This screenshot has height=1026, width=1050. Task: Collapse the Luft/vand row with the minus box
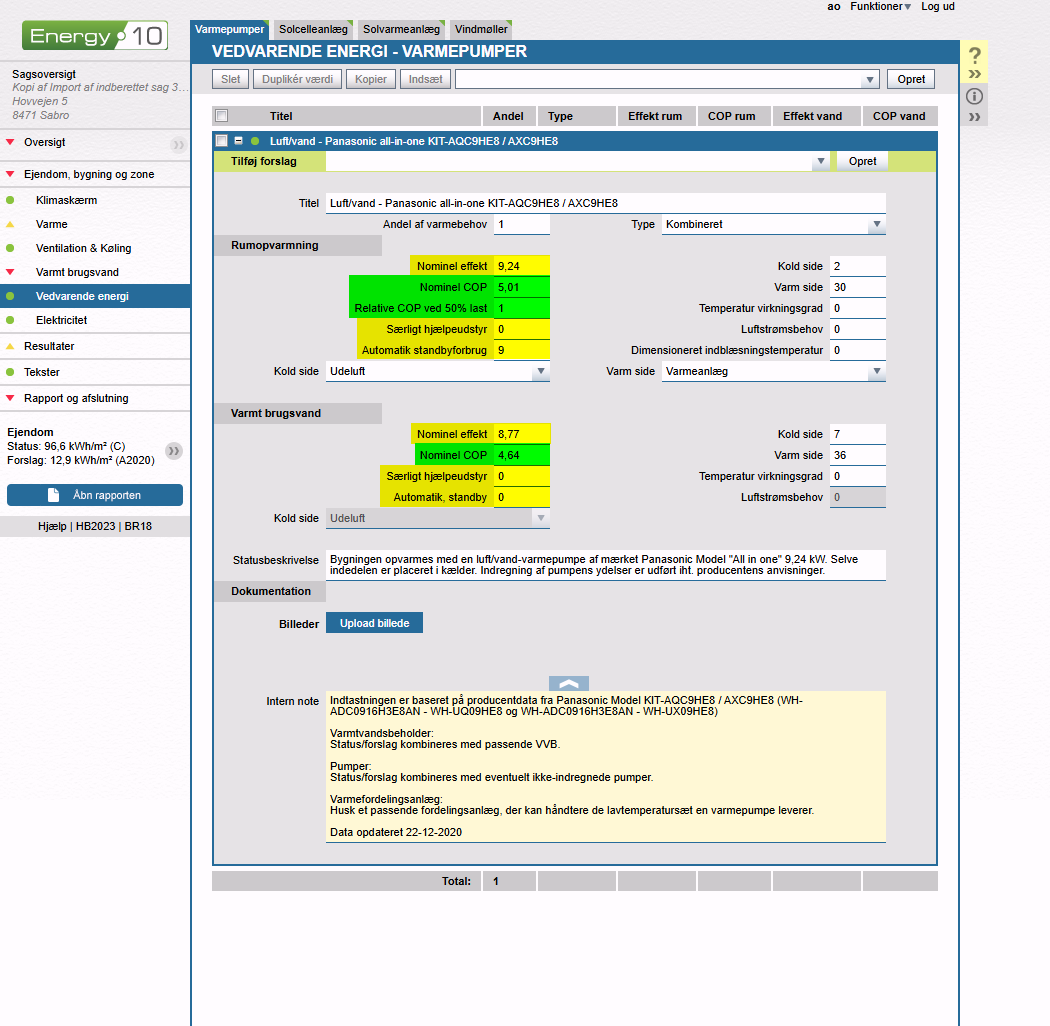pos(238,141)
